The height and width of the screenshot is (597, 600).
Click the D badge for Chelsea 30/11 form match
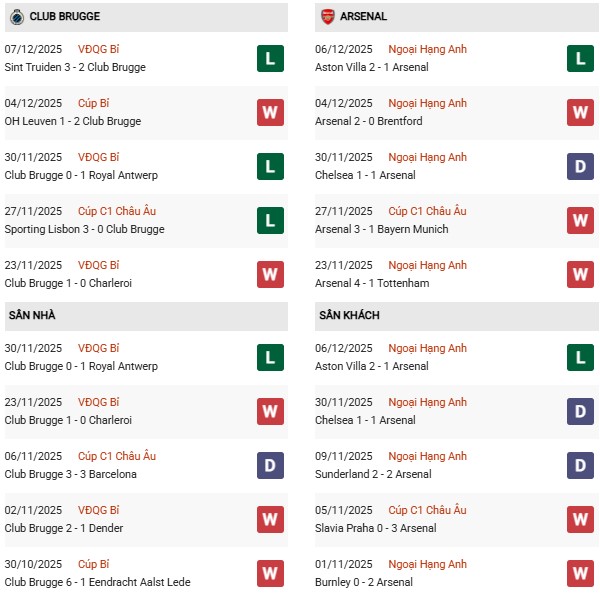[x=580, y=166]
